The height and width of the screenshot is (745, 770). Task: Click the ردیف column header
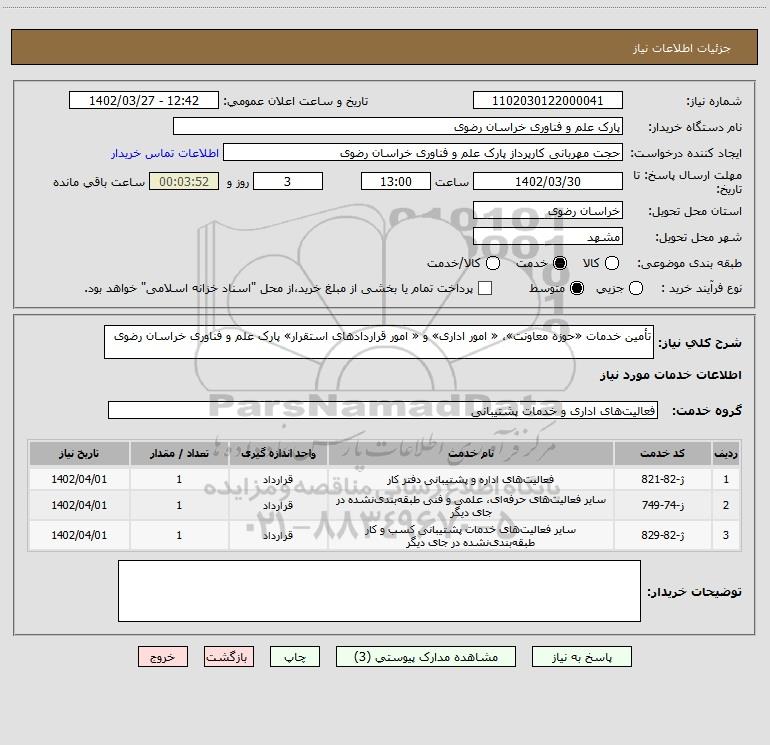point(726,453)
